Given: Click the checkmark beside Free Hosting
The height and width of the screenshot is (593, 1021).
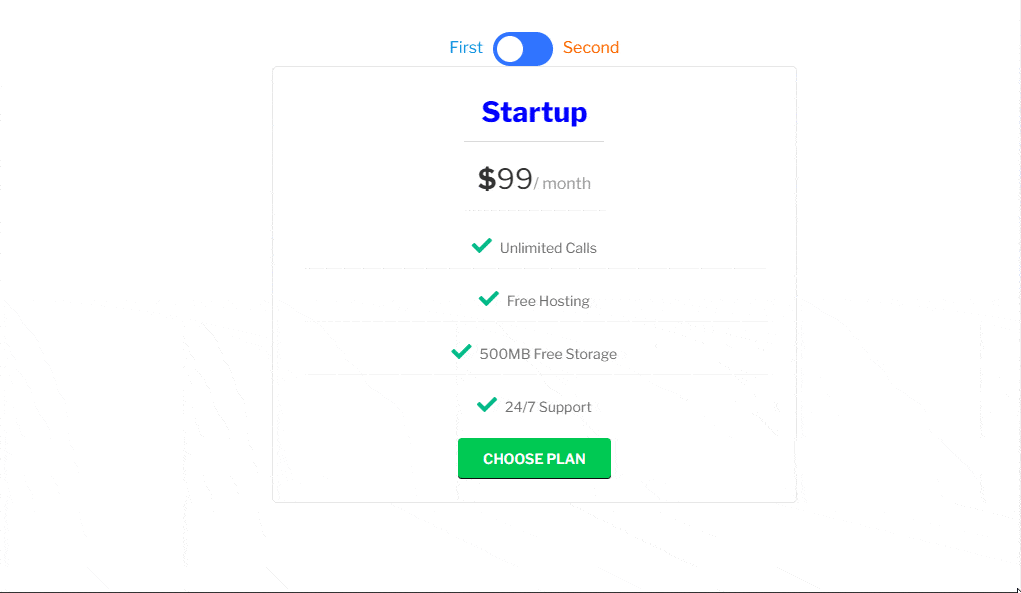Looking at the screenshot, I should pos(489,299).
